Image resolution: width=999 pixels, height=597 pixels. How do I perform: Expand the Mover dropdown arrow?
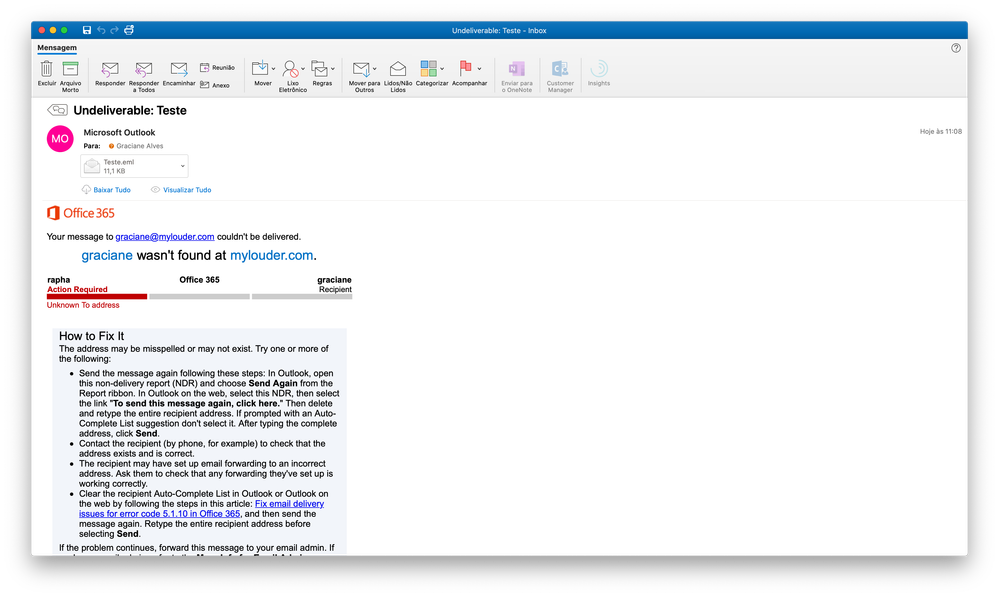273,68
